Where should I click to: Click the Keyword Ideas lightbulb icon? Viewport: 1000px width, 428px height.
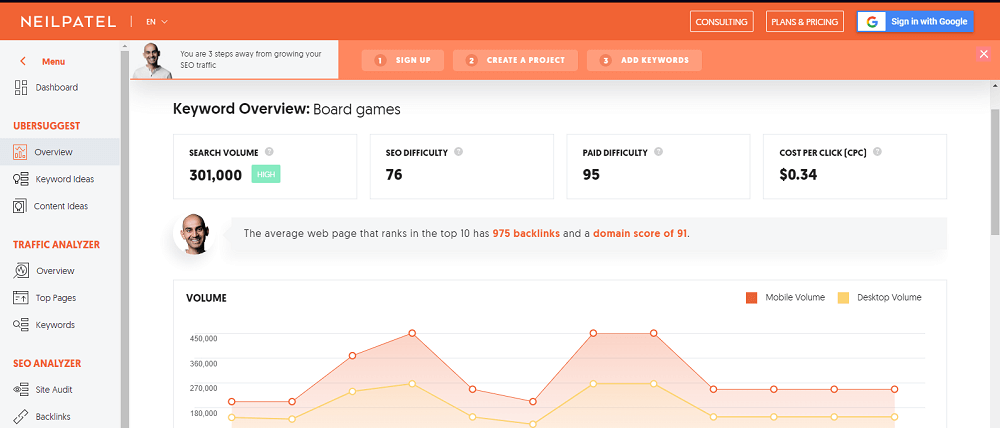click(20, 179)
